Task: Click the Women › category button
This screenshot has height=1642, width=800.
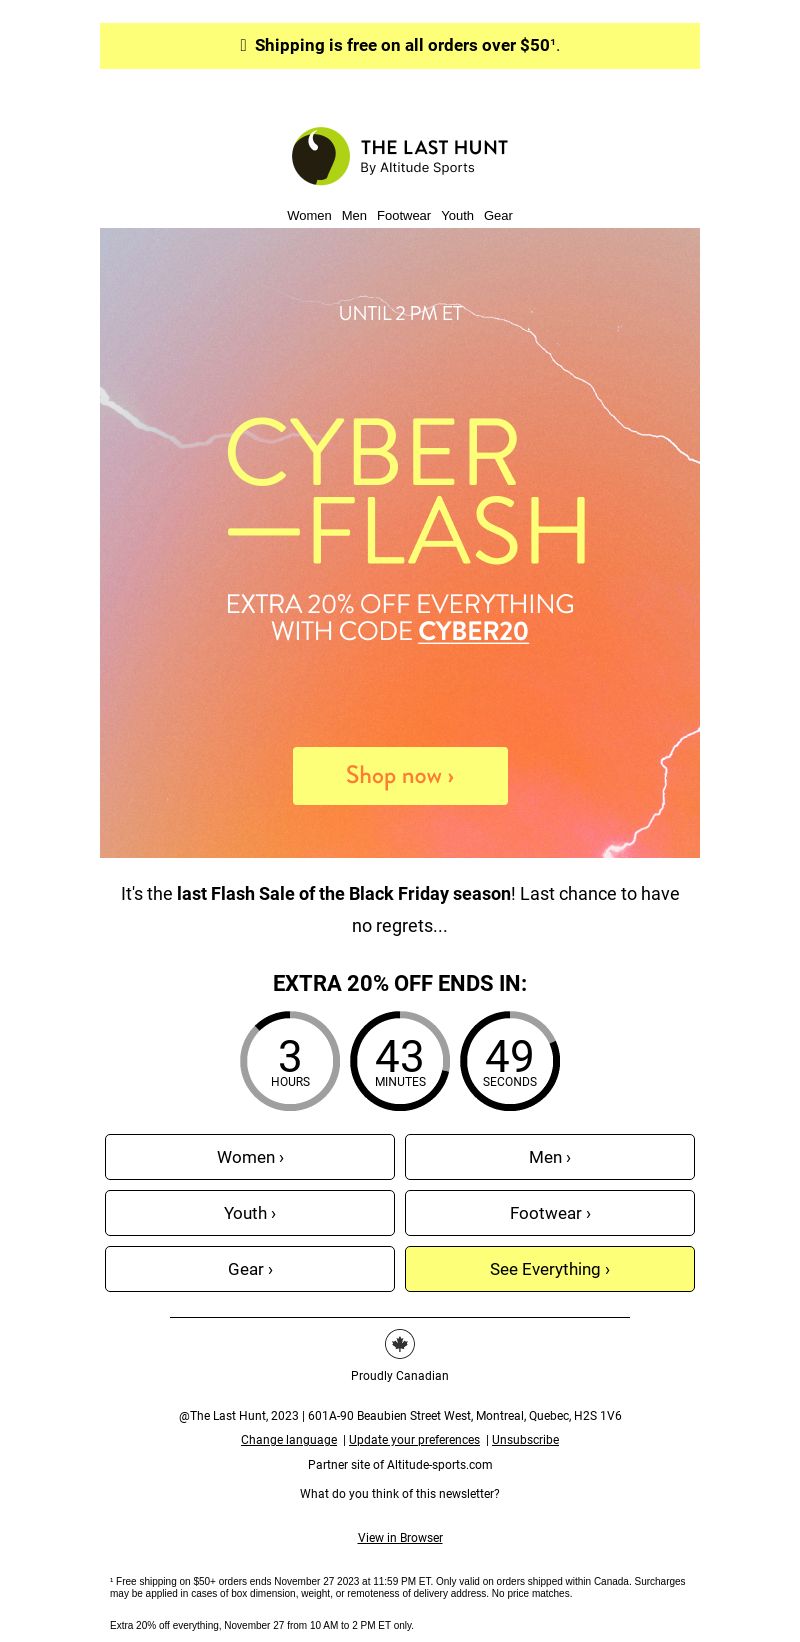Action: coord(250,1157)
